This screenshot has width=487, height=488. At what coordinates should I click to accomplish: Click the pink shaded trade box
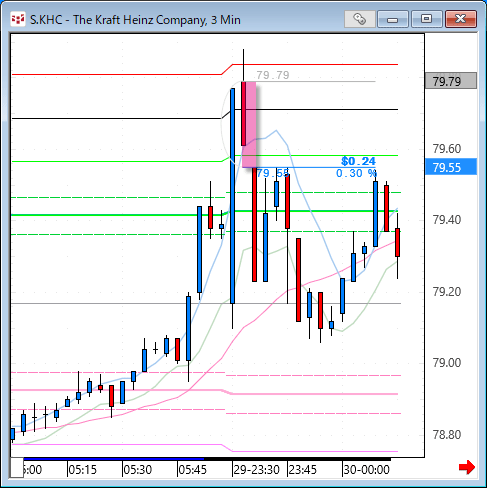[x=249, y=124]
